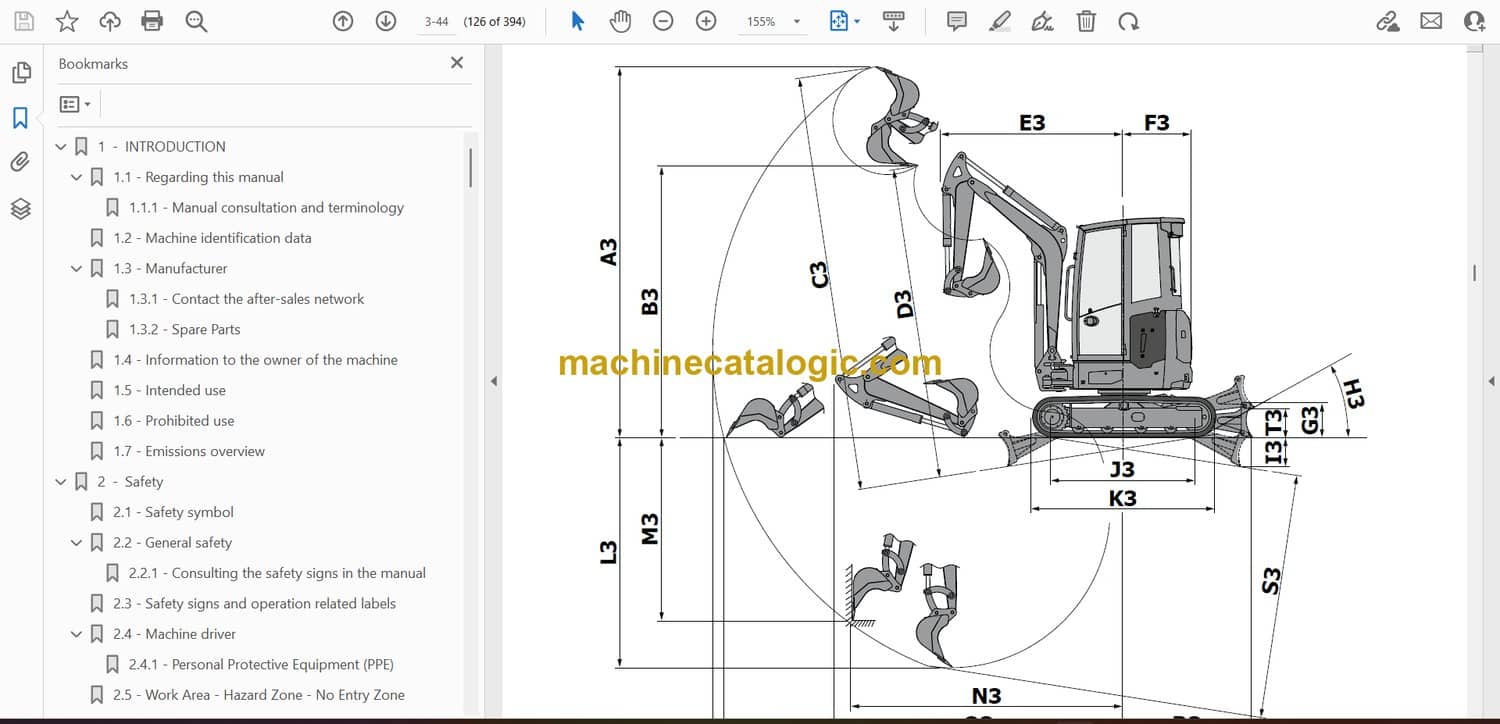Open the Page Thumbnails side panel

(x=20, y=73)
